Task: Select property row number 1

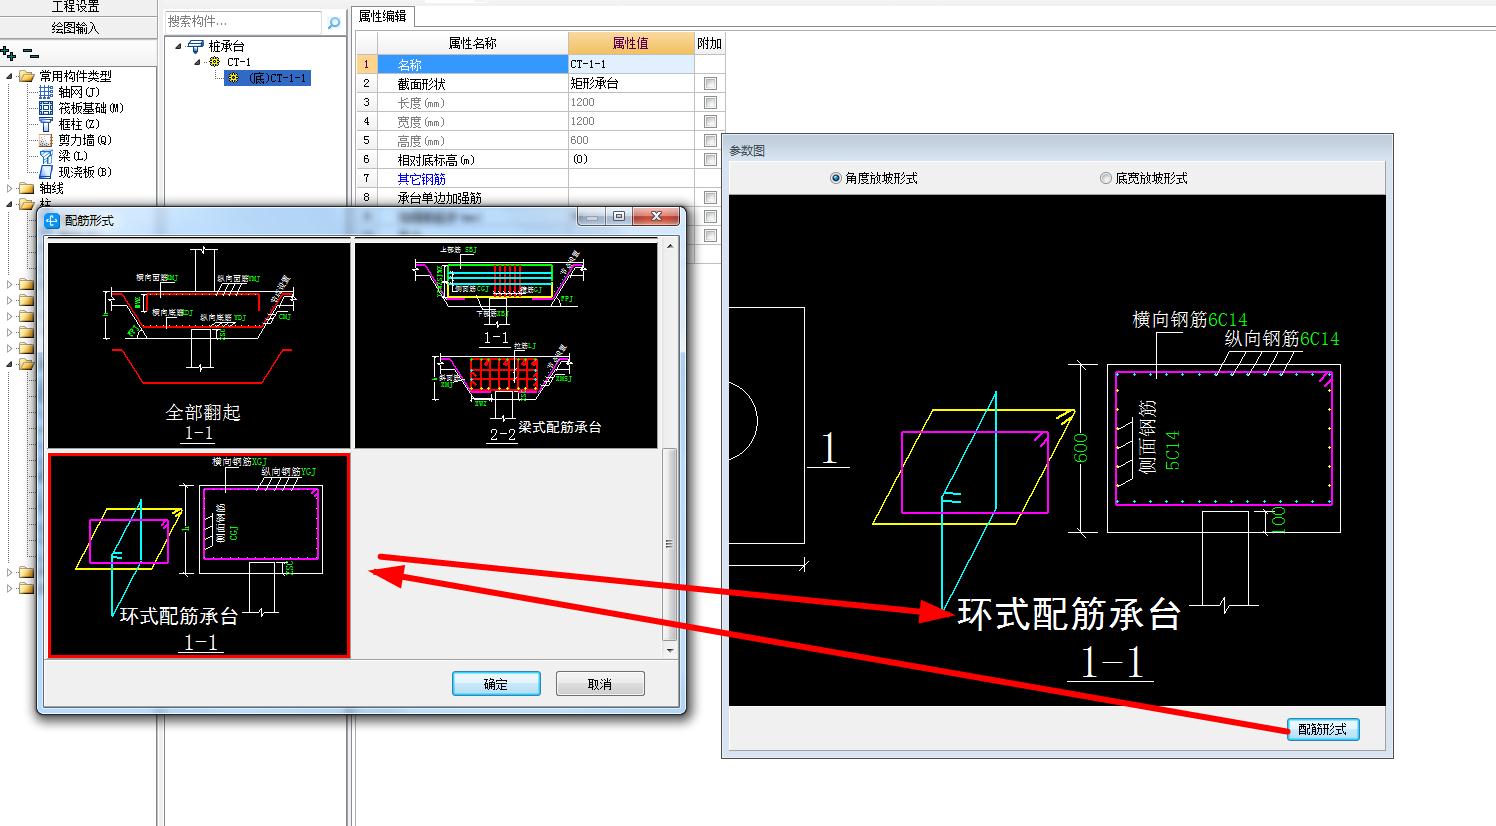Action: coord(367,64)
